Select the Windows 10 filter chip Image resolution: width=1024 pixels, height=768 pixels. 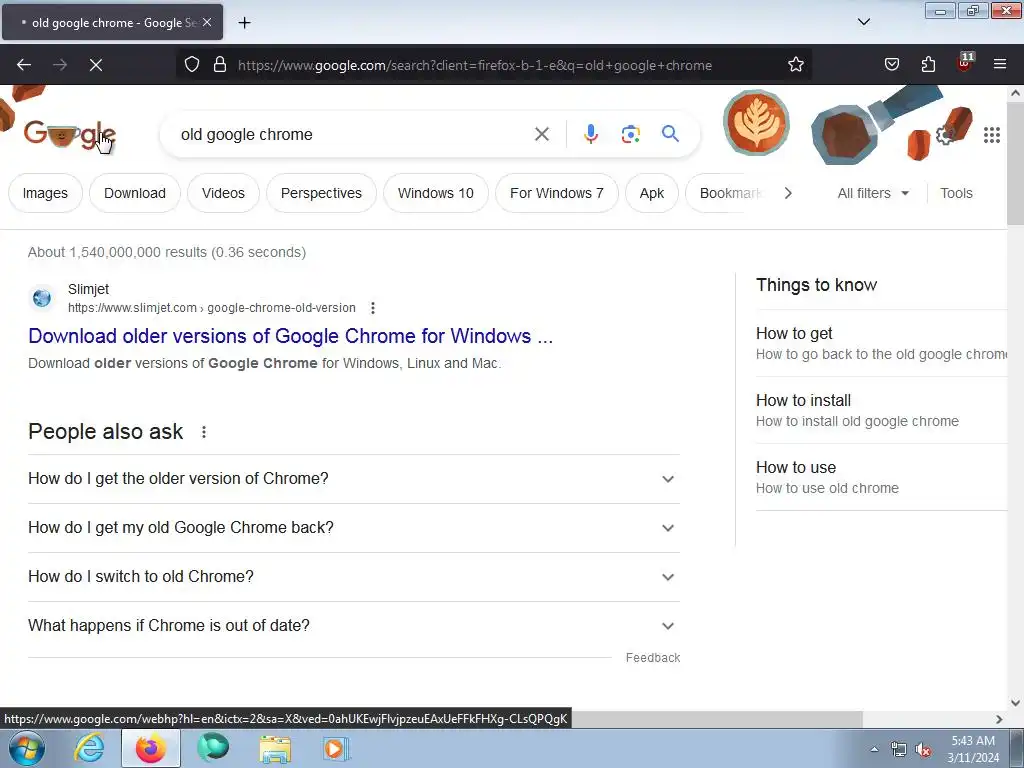coord(436,193)
